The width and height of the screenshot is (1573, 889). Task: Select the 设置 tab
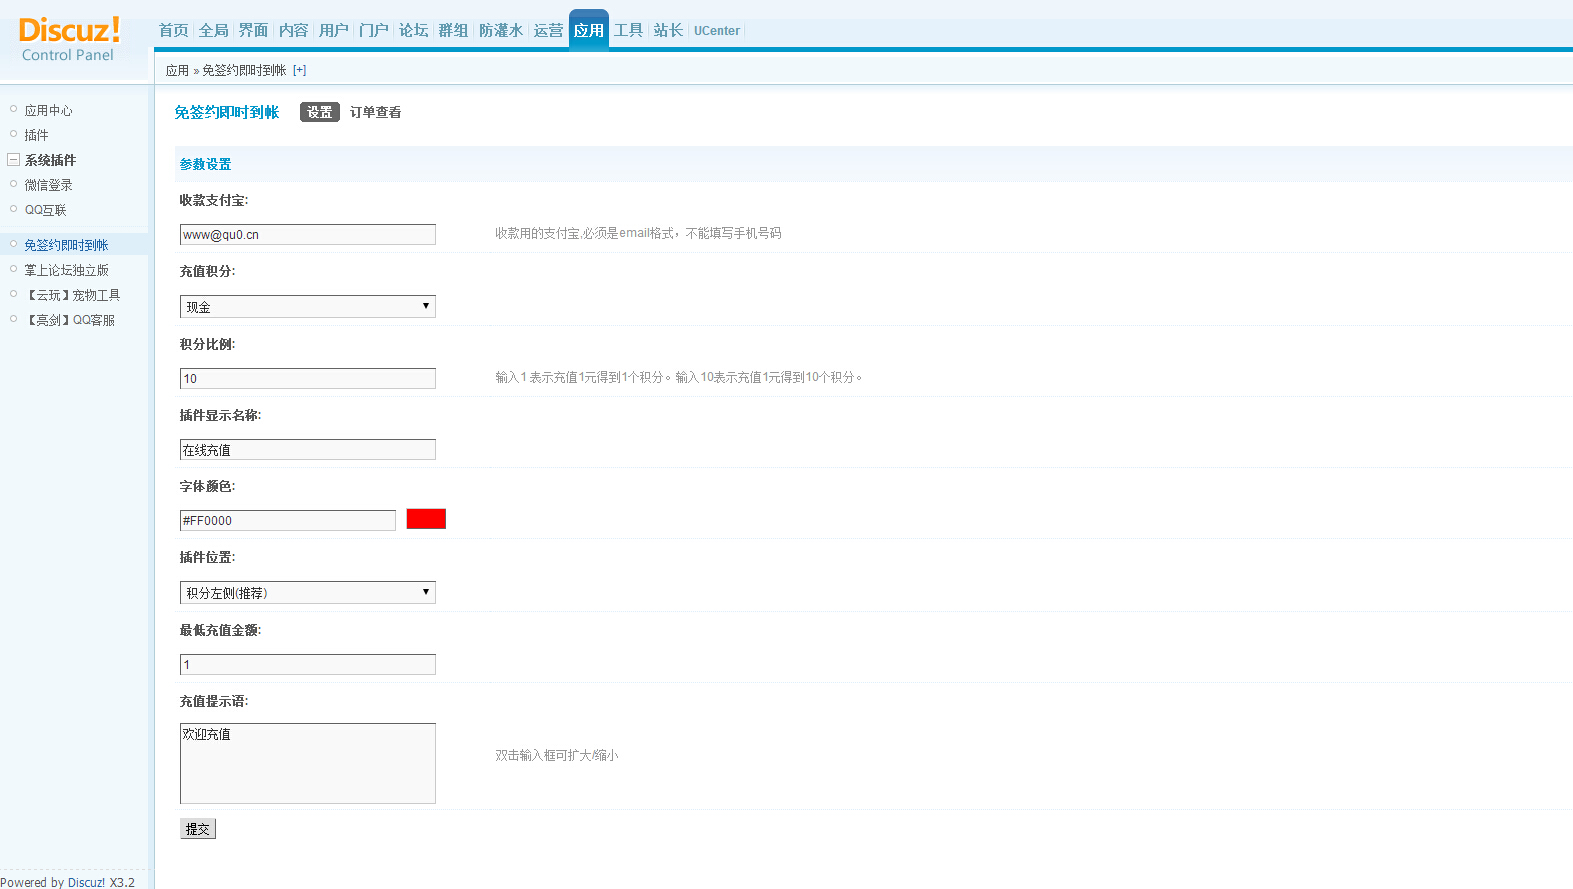tap(319, 113)
